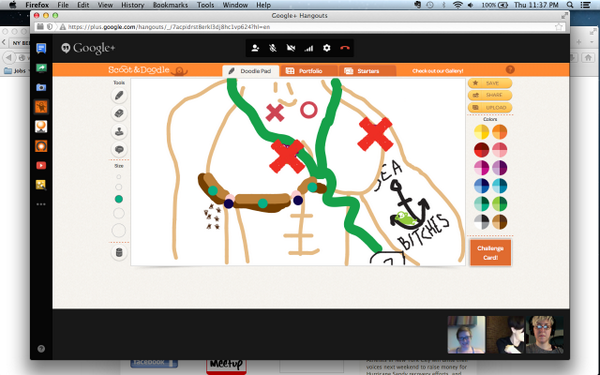Show more apps via the three dots
Screen dimensions: 600x375
pyautogui.click(x=41, y=204)
